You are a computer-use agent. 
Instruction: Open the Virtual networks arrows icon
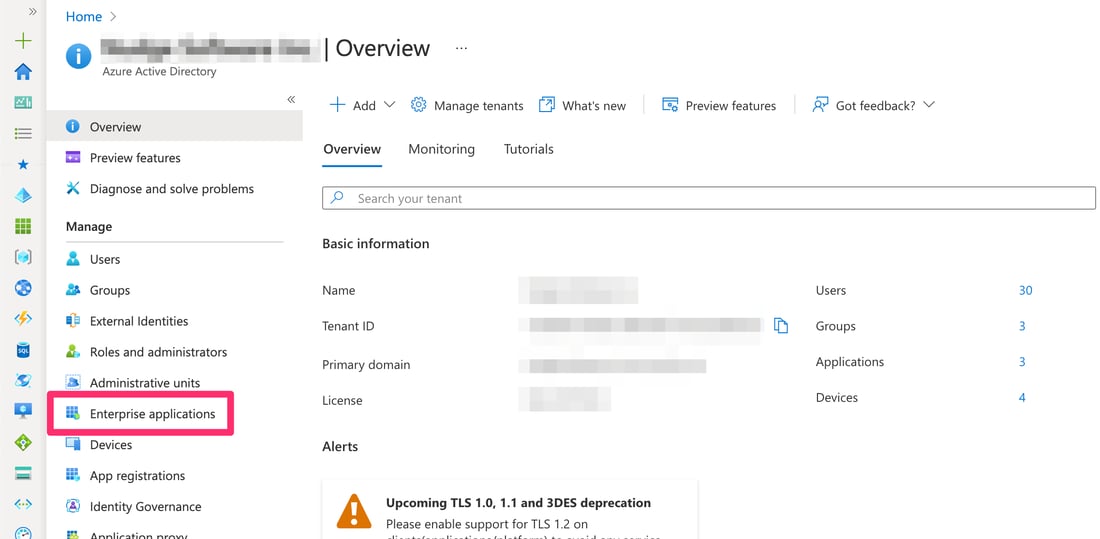[x=23, y=504]
